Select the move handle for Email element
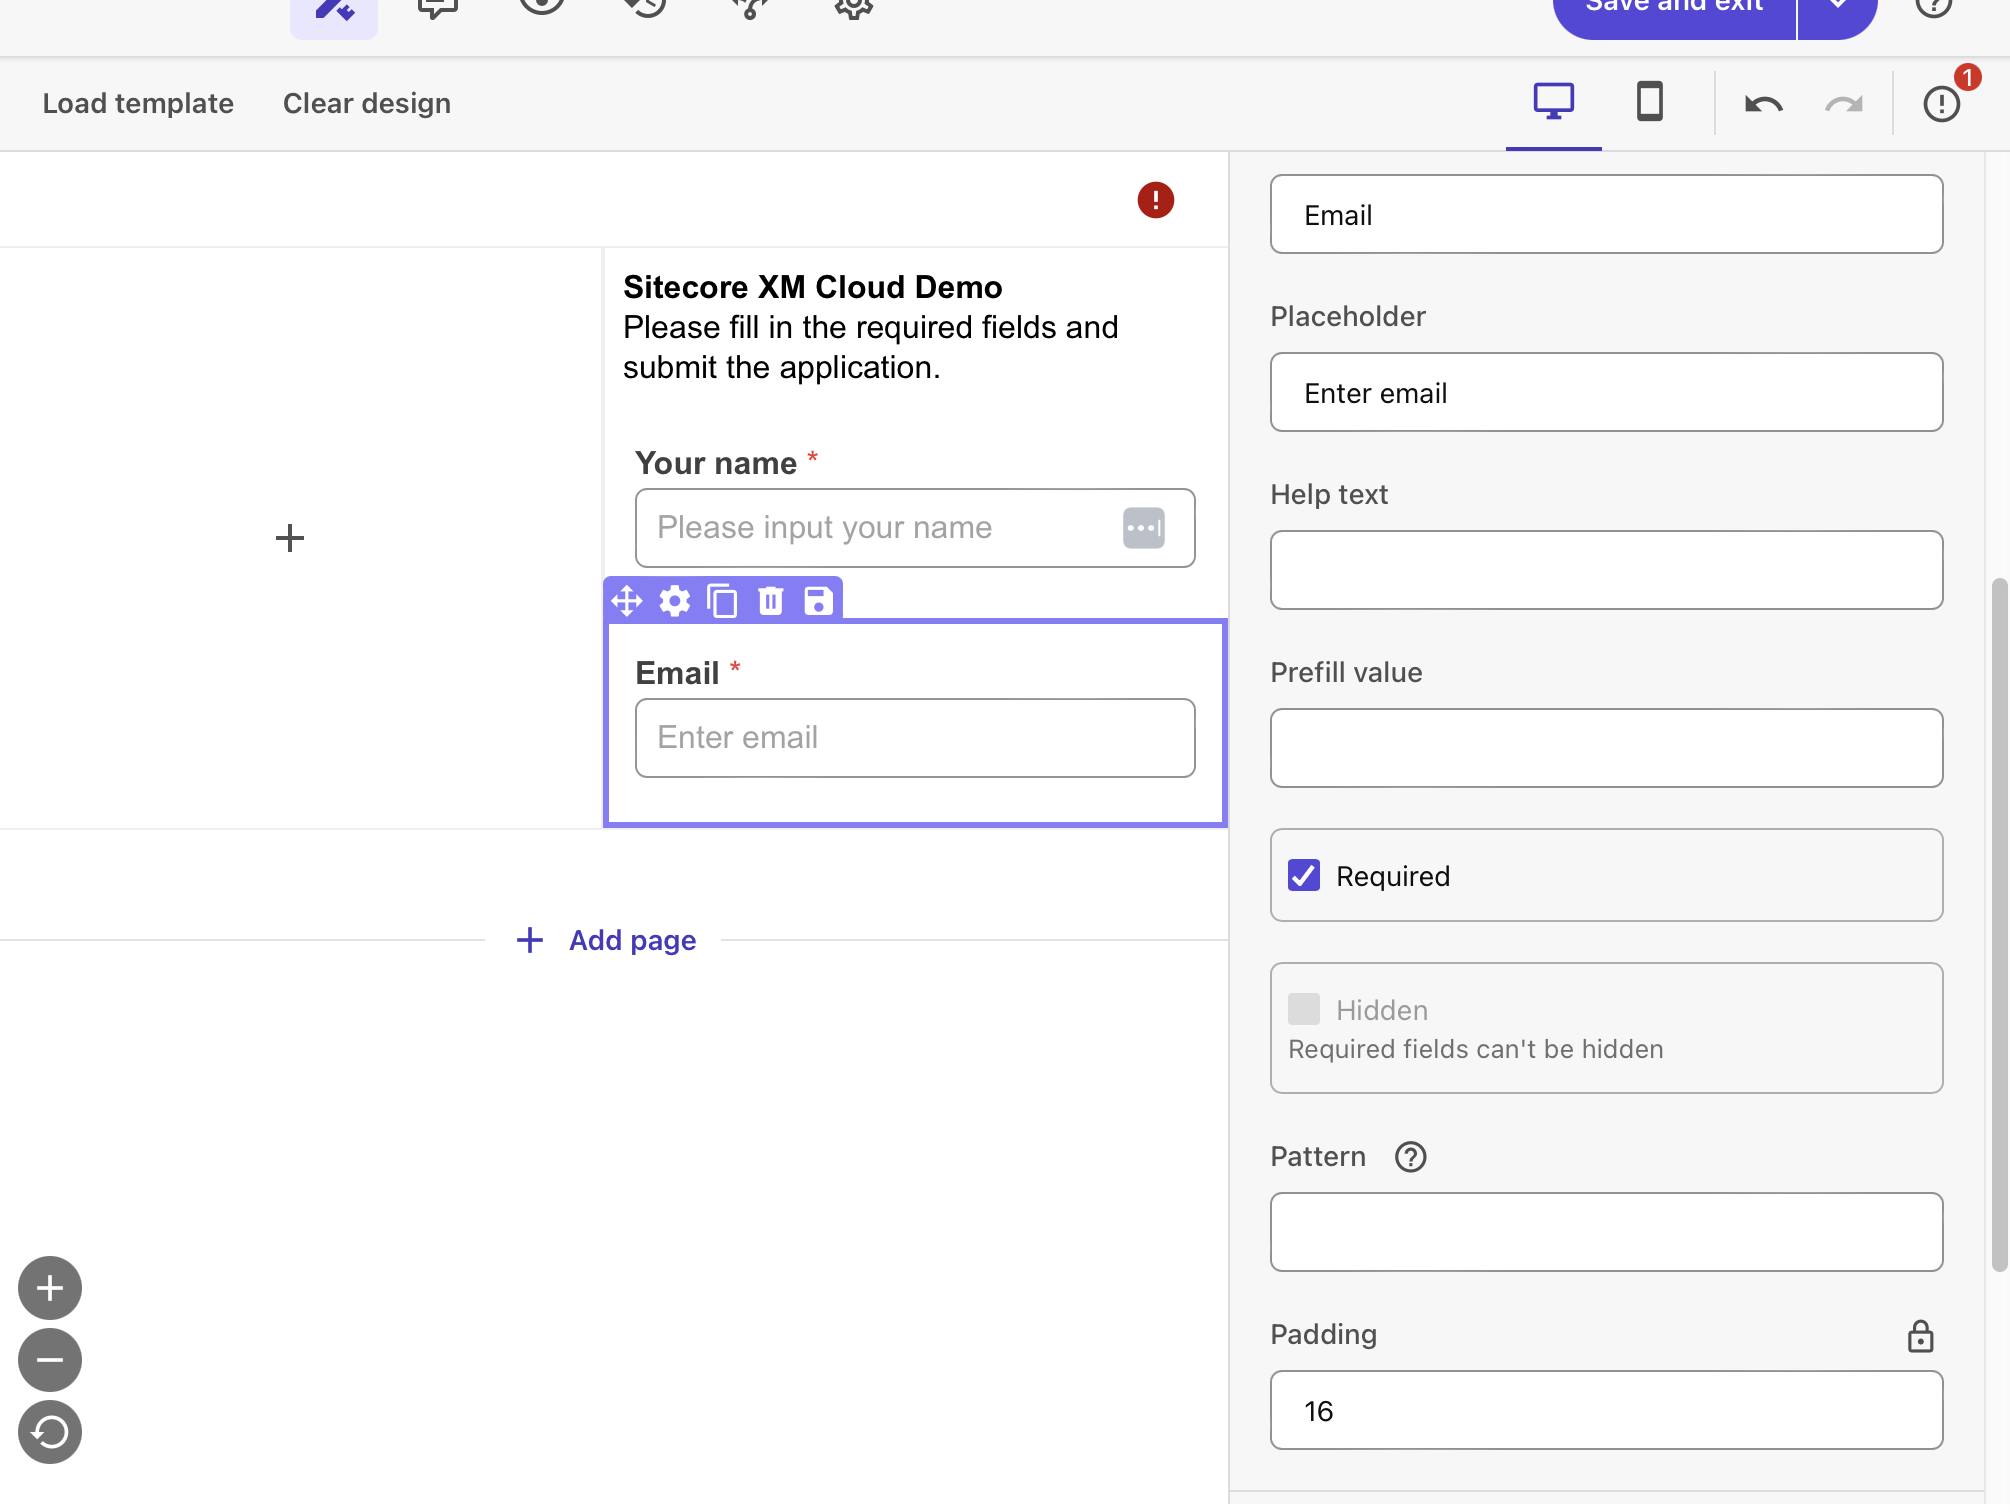 627,601
